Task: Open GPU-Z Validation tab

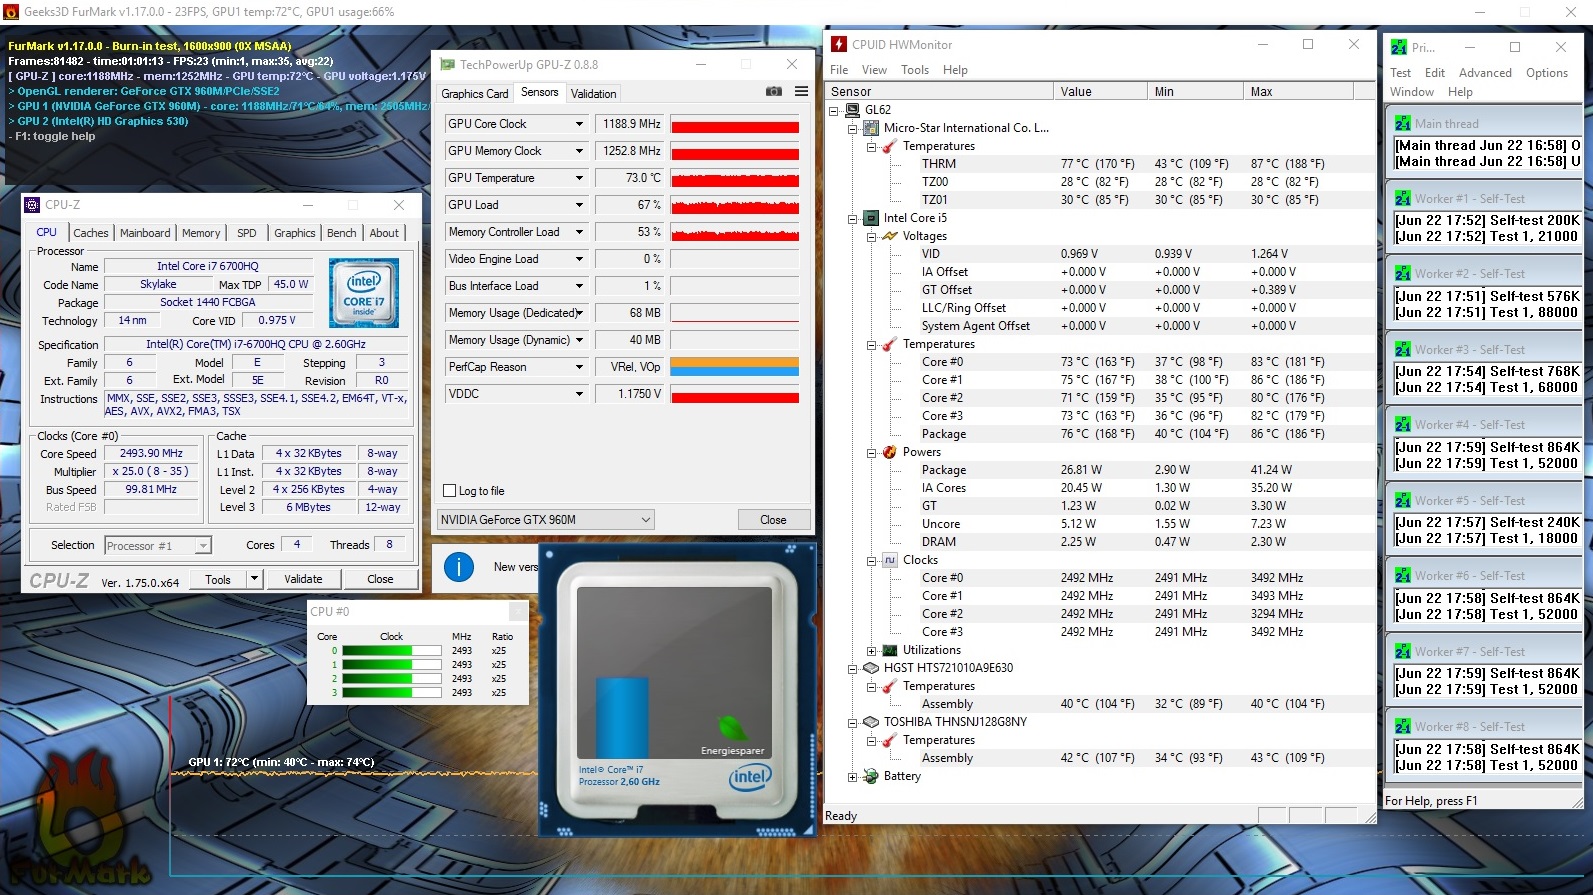Action: click(593, 93)
